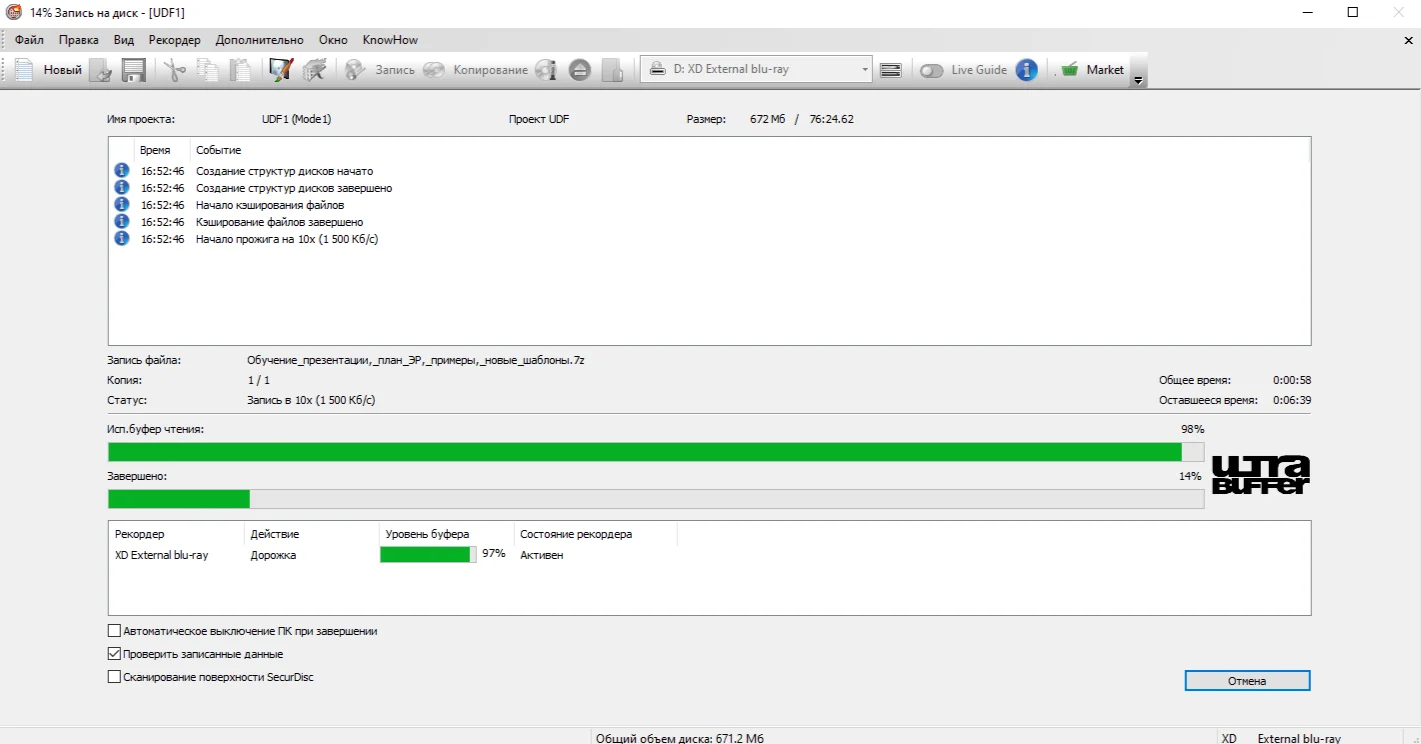Click the Market toolbar label
The width and height of the screenshot is (1421, 744).
(1105, 70)
